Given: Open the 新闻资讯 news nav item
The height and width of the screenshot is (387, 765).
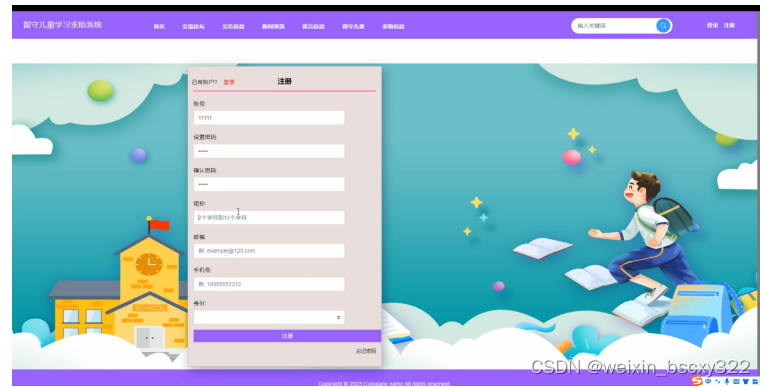Looking at the screenshot, I should 273,26.
